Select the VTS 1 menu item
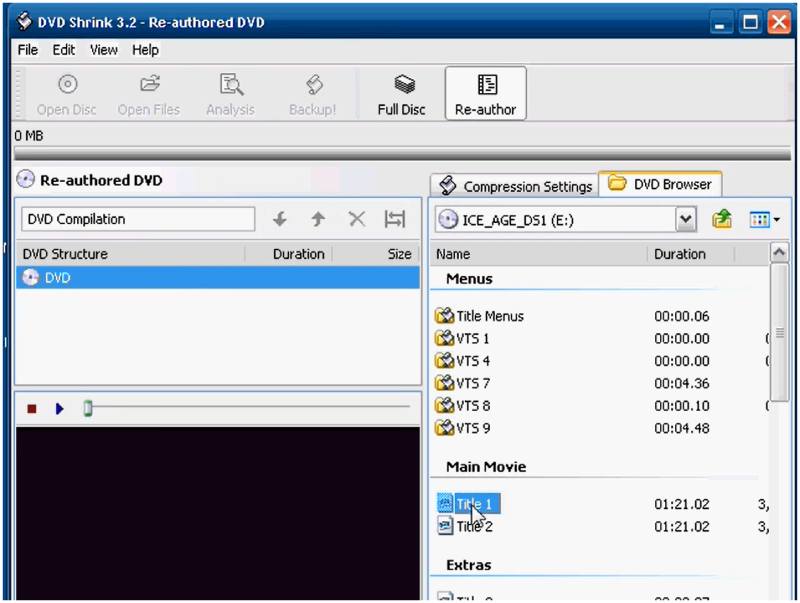This screenshot has width=800, height=603. (462, 338)
